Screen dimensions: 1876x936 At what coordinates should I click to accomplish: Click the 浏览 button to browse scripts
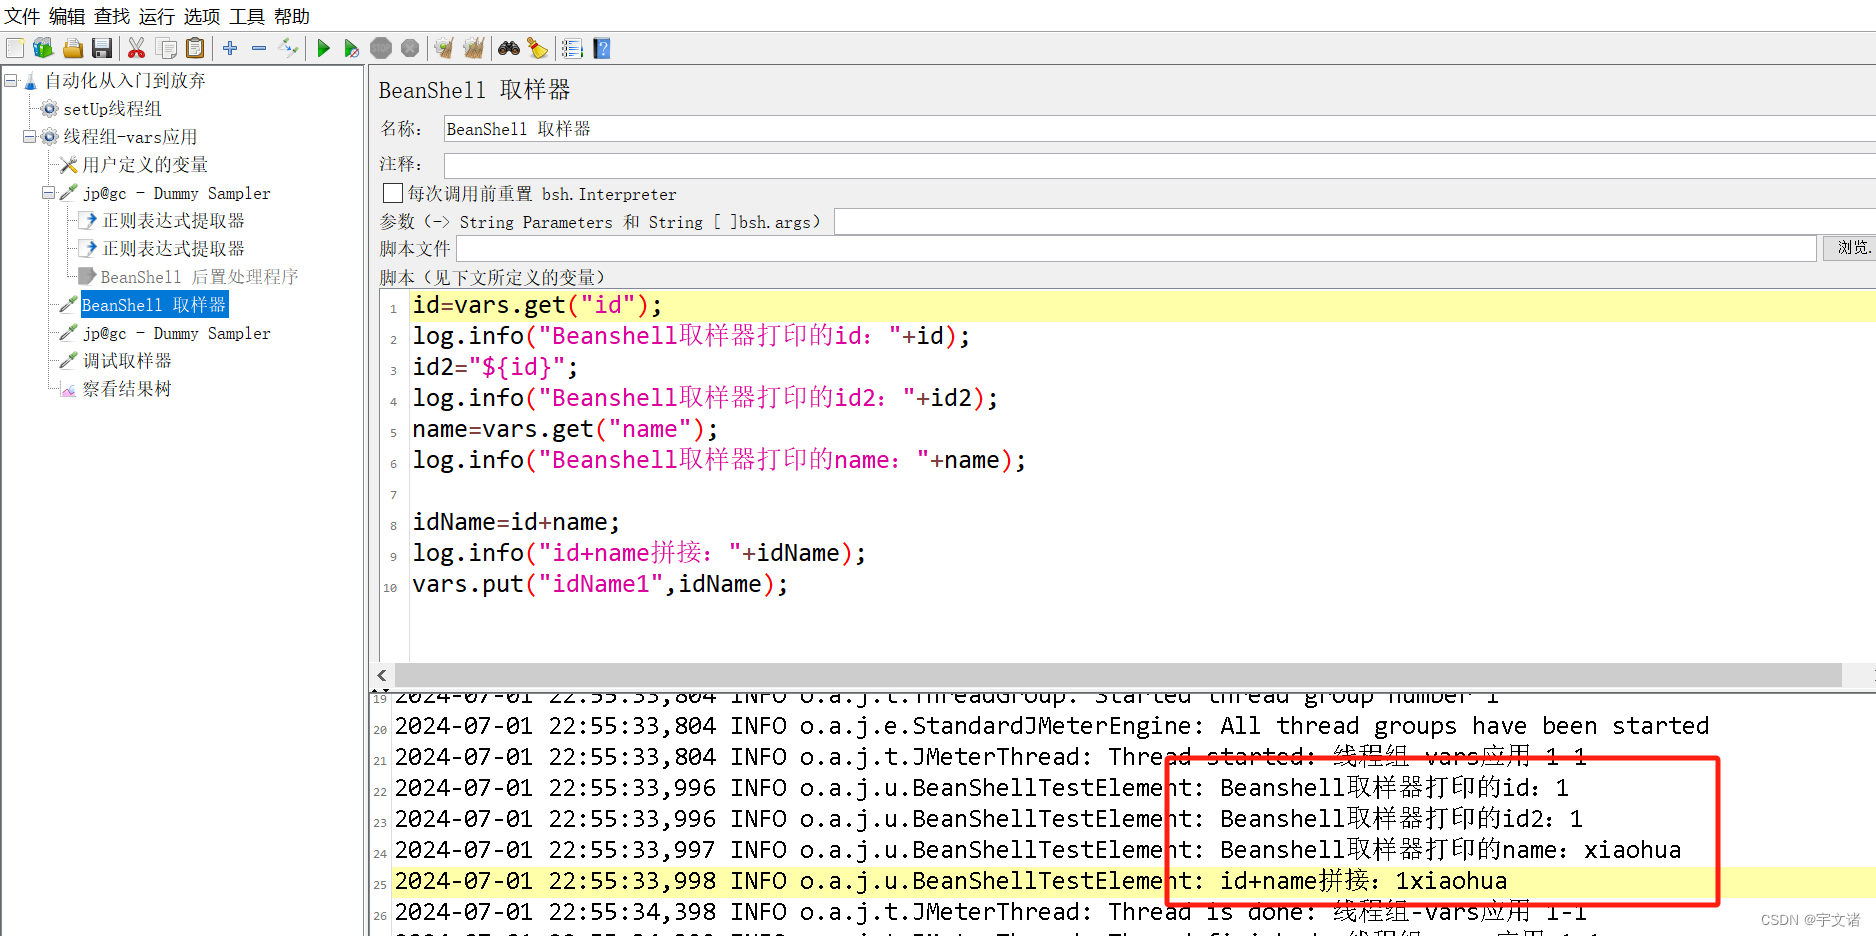pos(1850,248)
